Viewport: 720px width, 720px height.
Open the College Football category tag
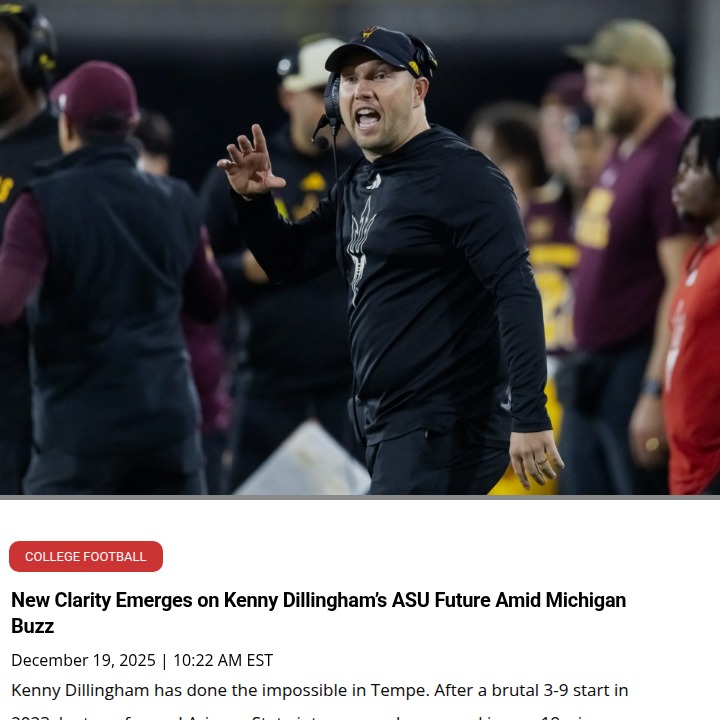tap(86, 556)
